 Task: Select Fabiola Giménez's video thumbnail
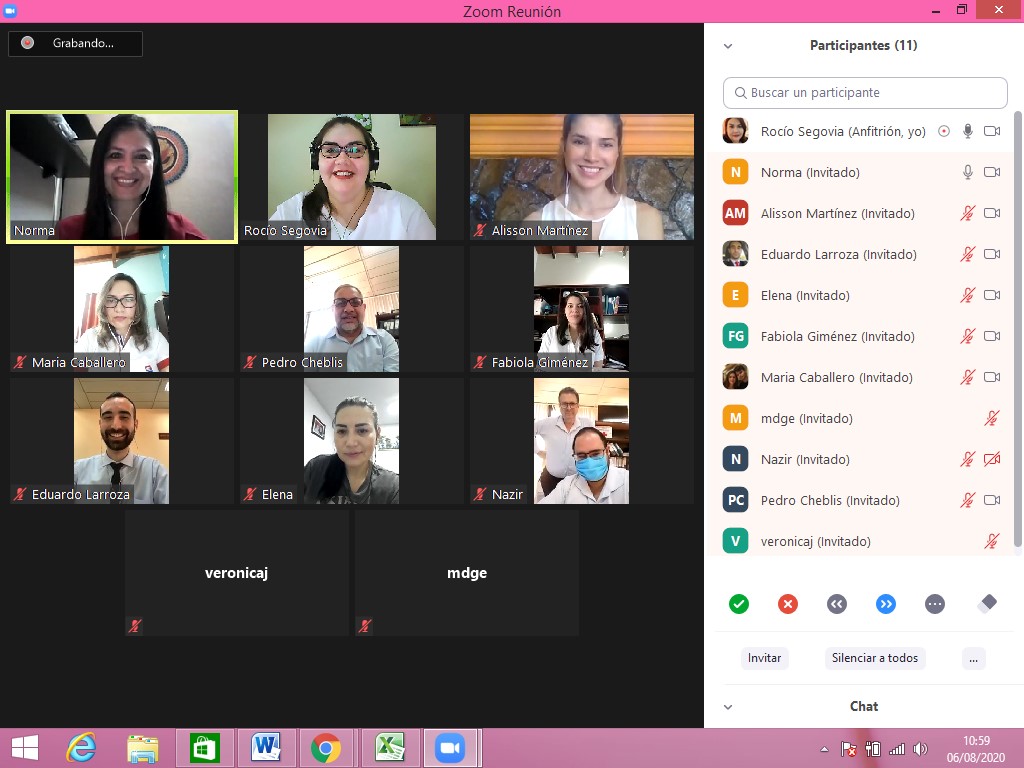pyautogui.click(x=582, y=309)
